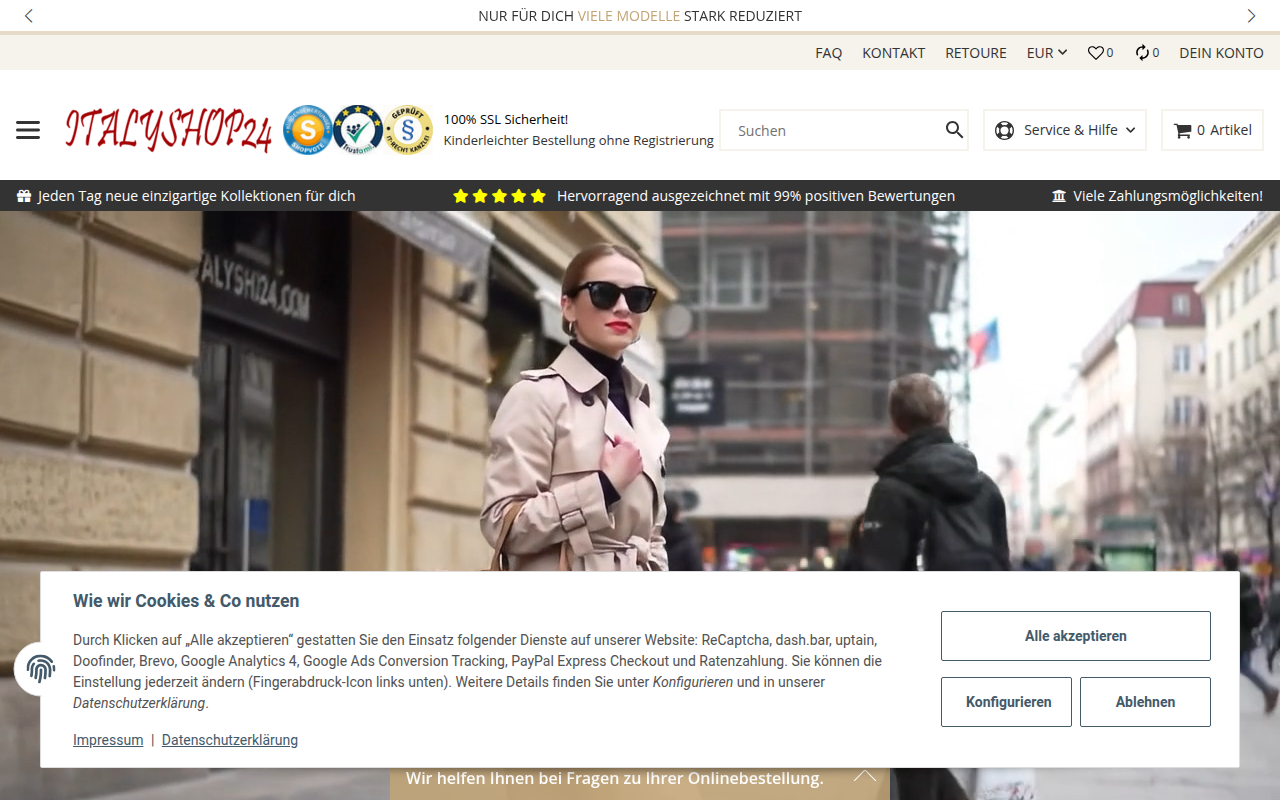Click "Wir helfen Ihnen bei Fragen" bar text

pyautogui.click(x=615, y=778)
